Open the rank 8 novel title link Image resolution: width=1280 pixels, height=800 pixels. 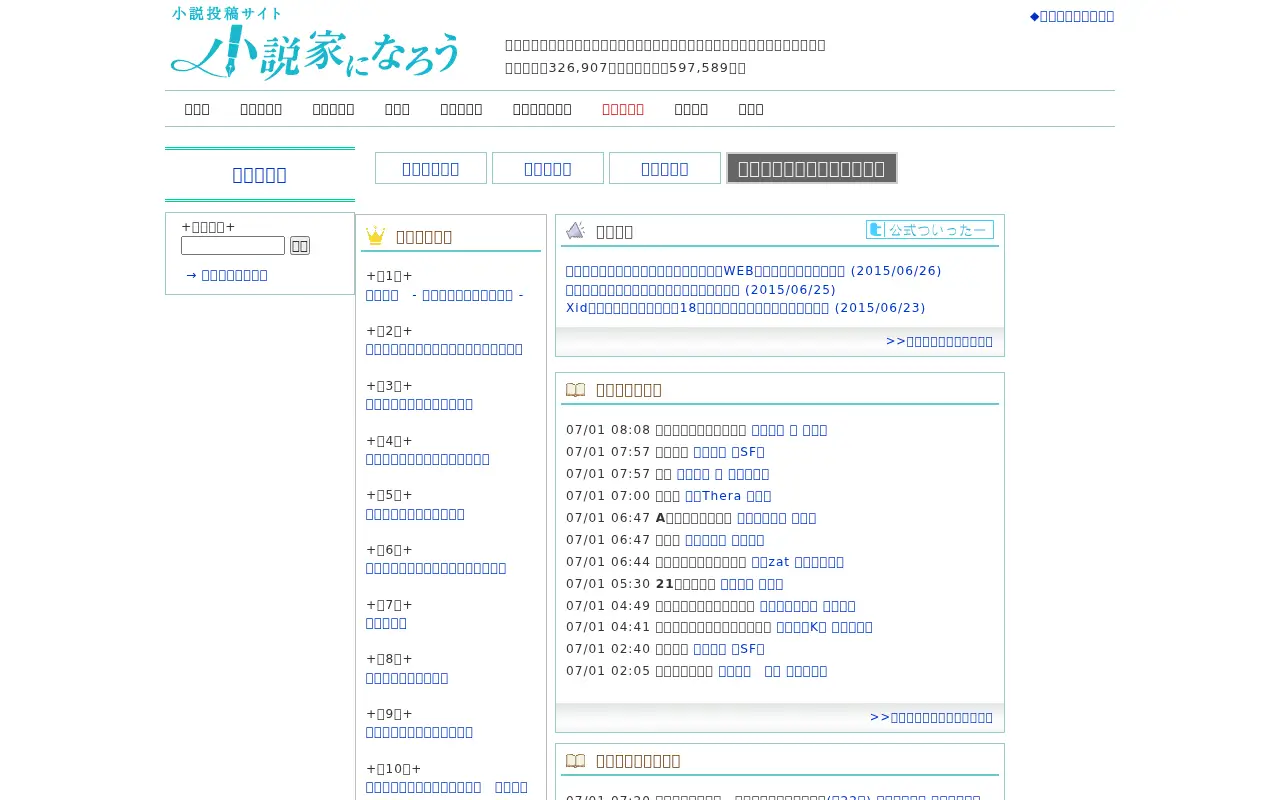[x=407, y=678]
